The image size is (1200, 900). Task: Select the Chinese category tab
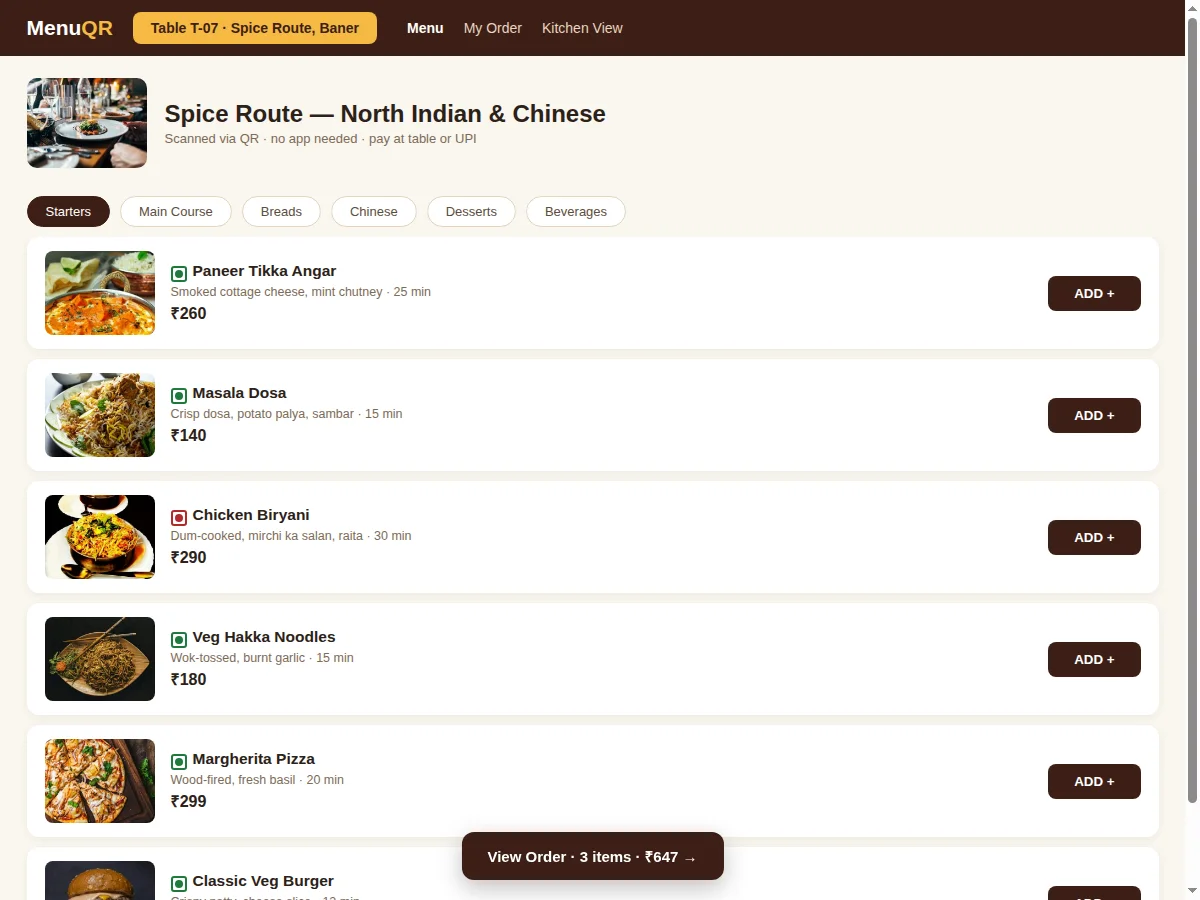click(x=374, y=212)
